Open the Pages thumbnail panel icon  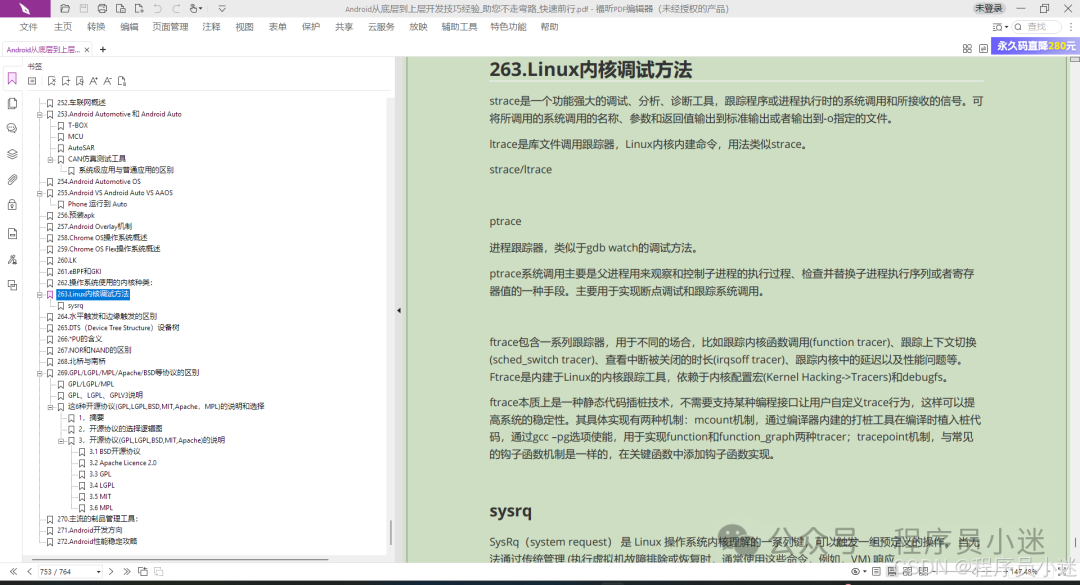coord(12,103)
